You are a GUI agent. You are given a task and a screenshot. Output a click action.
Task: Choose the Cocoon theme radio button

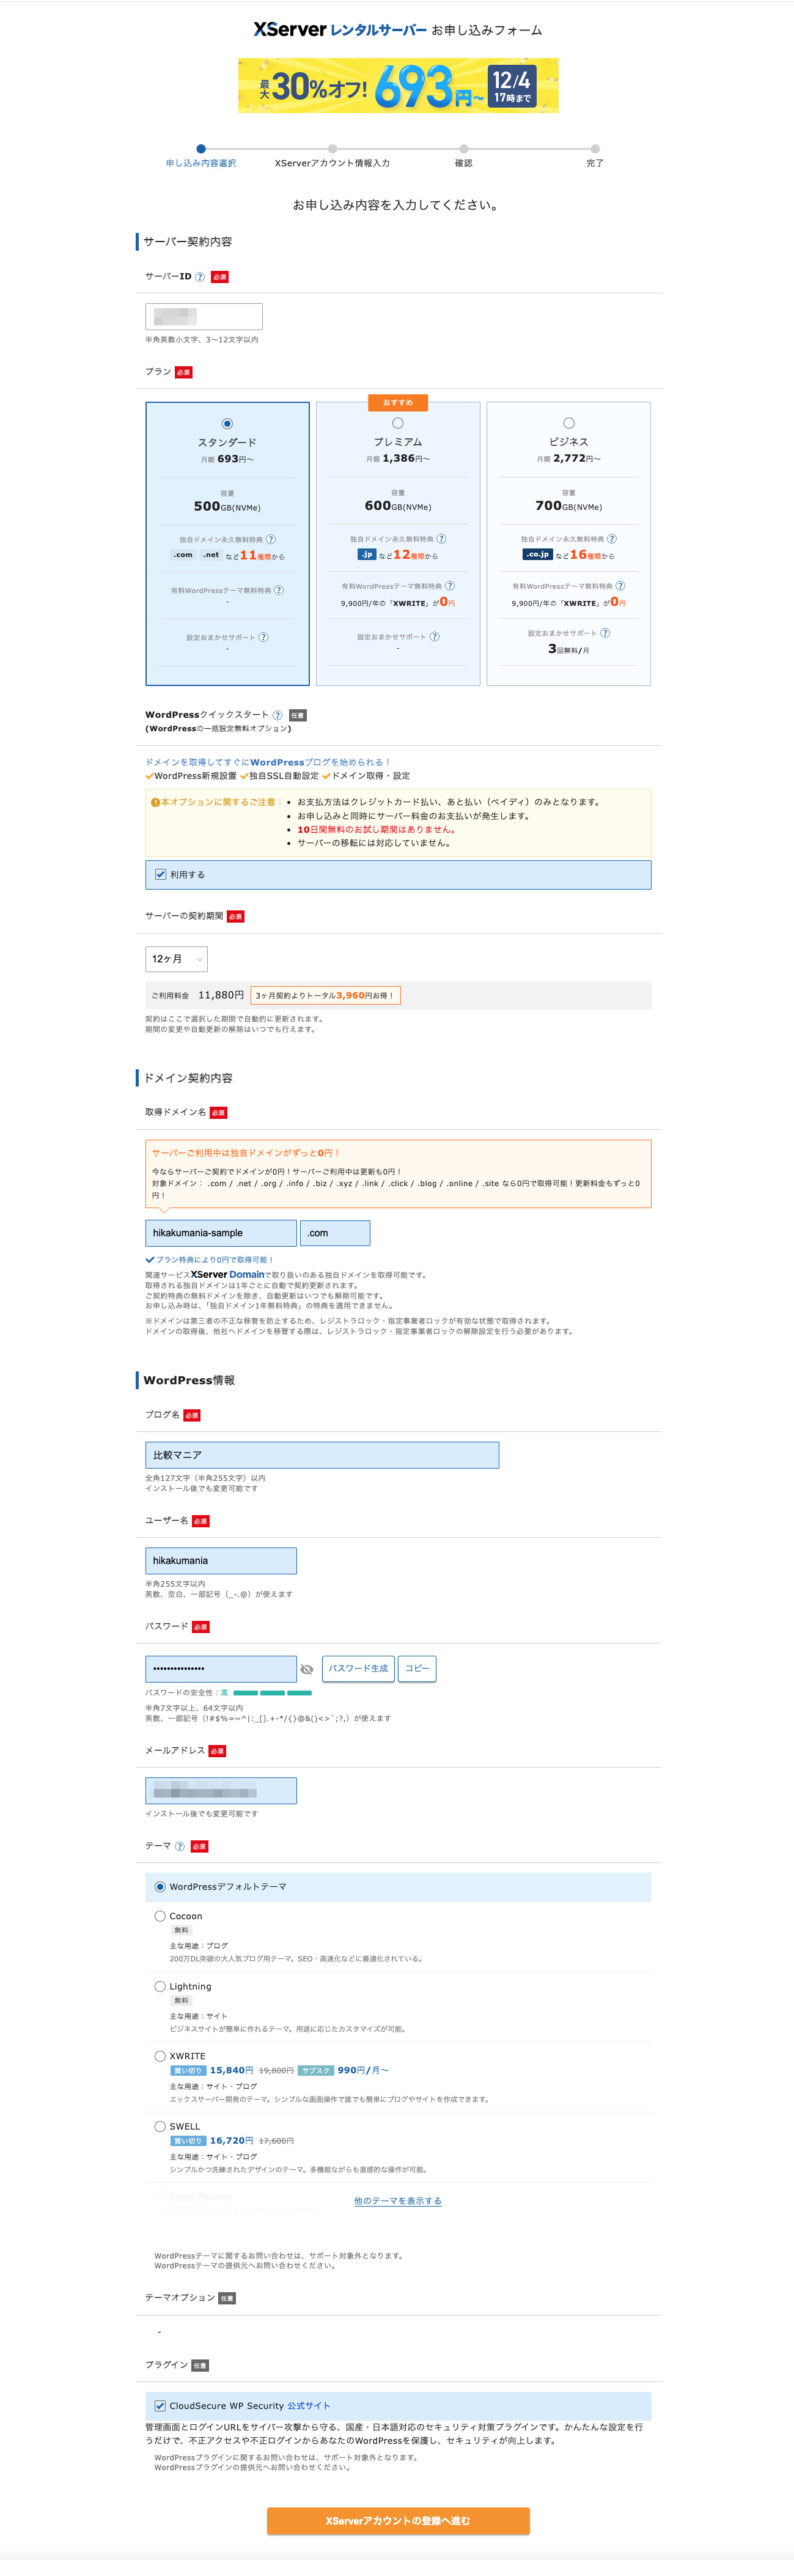[160, 1916]
